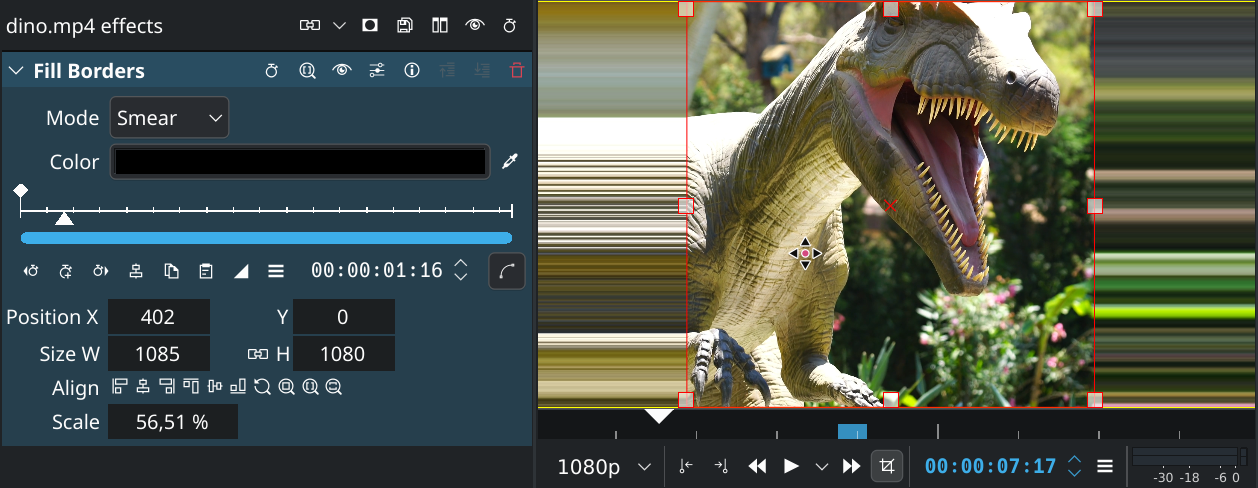This screenshot has width=1258, height=488.
Task: Click the color picker eyedropper
Action: click(x=510, y=162)
